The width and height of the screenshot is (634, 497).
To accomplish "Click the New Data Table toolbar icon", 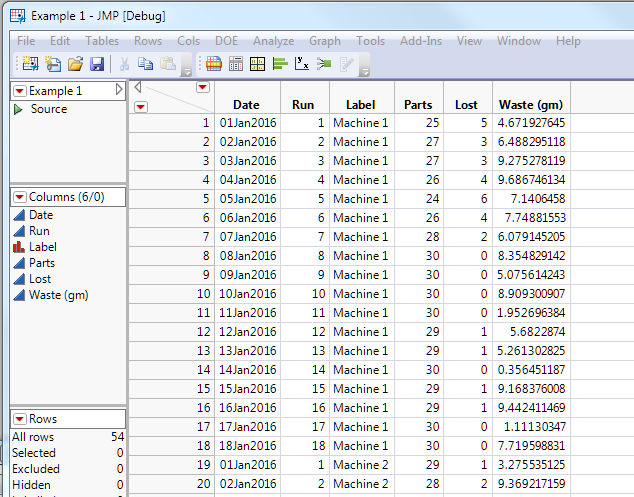I will coord(29,64).
